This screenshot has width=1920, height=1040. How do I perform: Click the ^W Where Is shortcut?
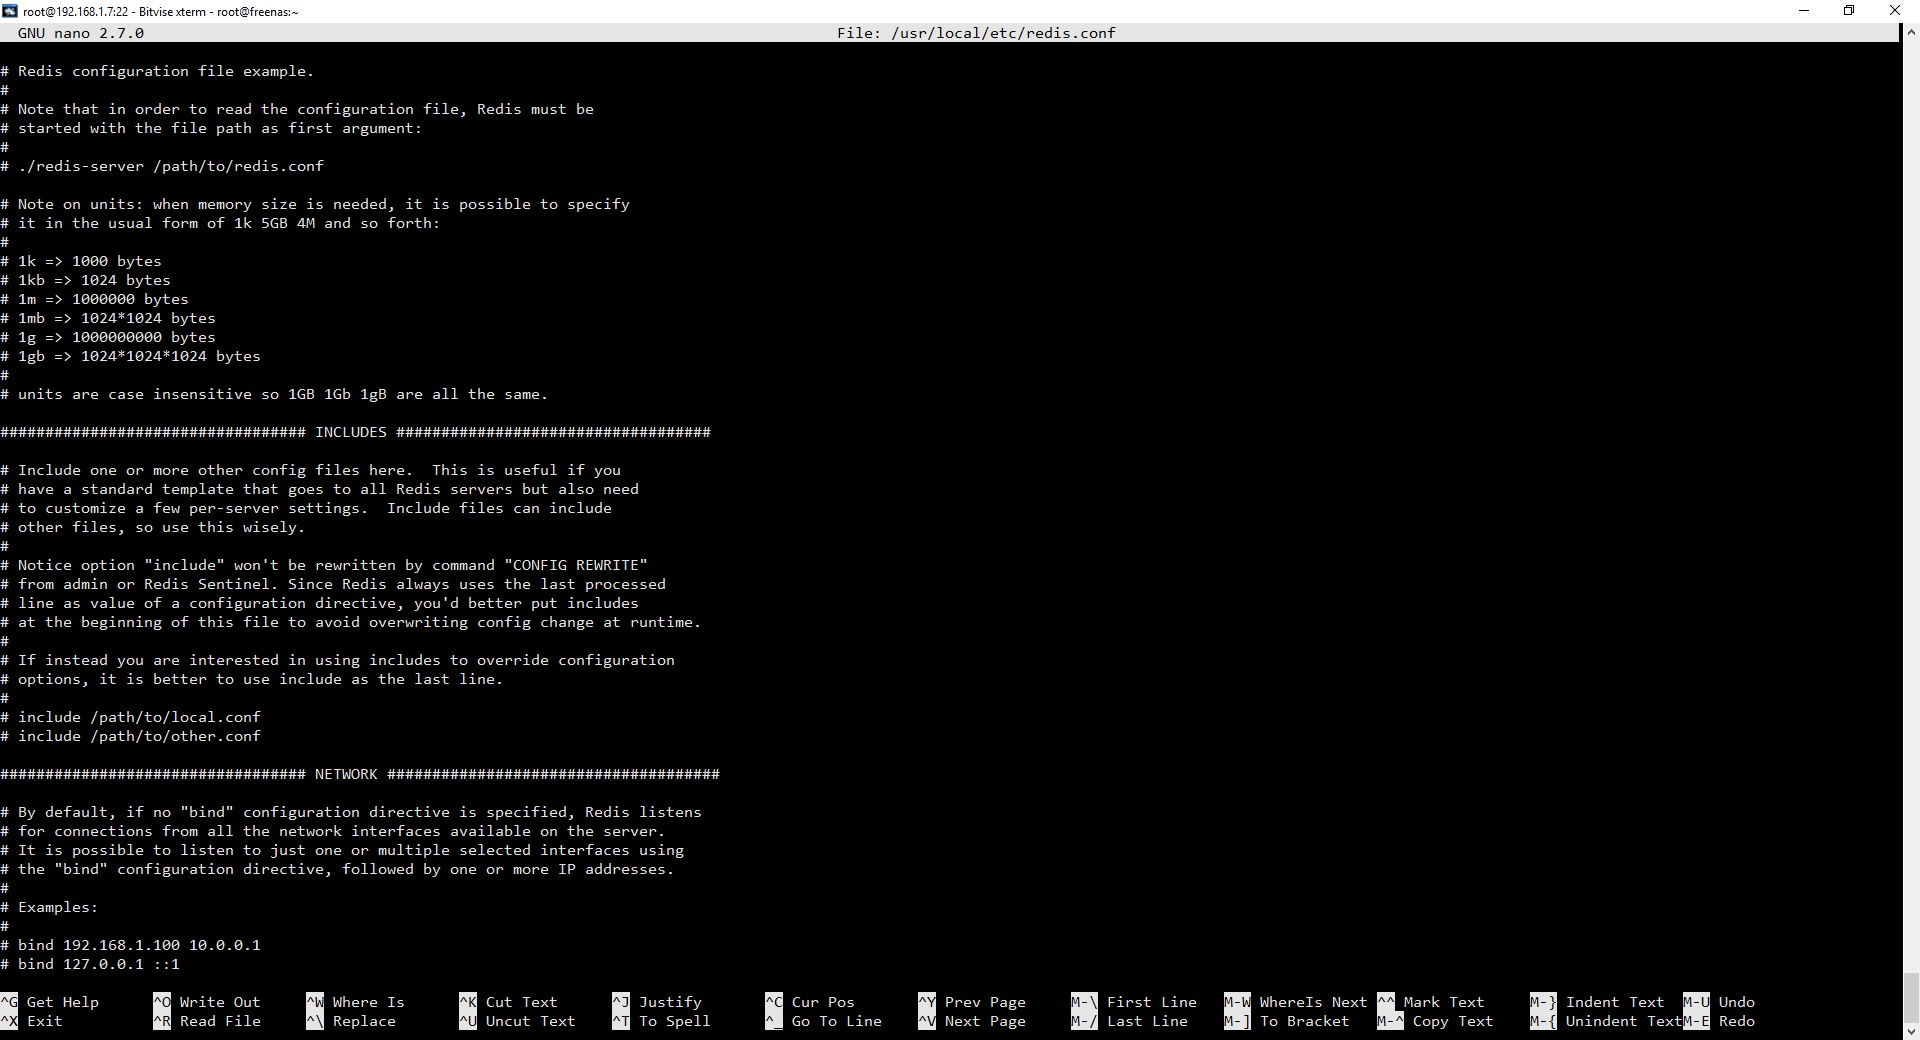(355, 1002)
